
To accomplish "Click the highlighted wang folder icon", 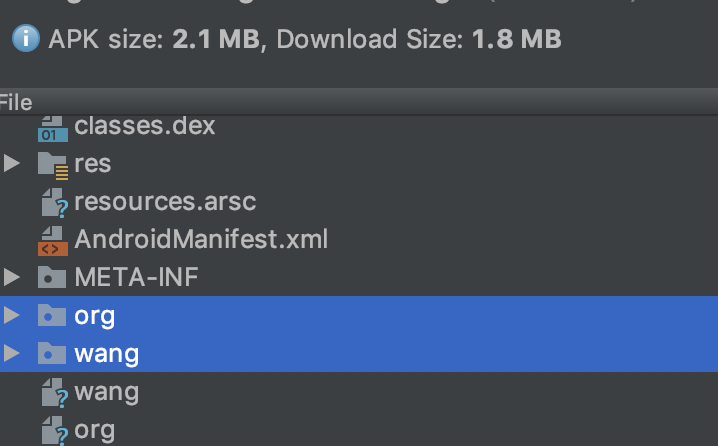I will (52, 353).
